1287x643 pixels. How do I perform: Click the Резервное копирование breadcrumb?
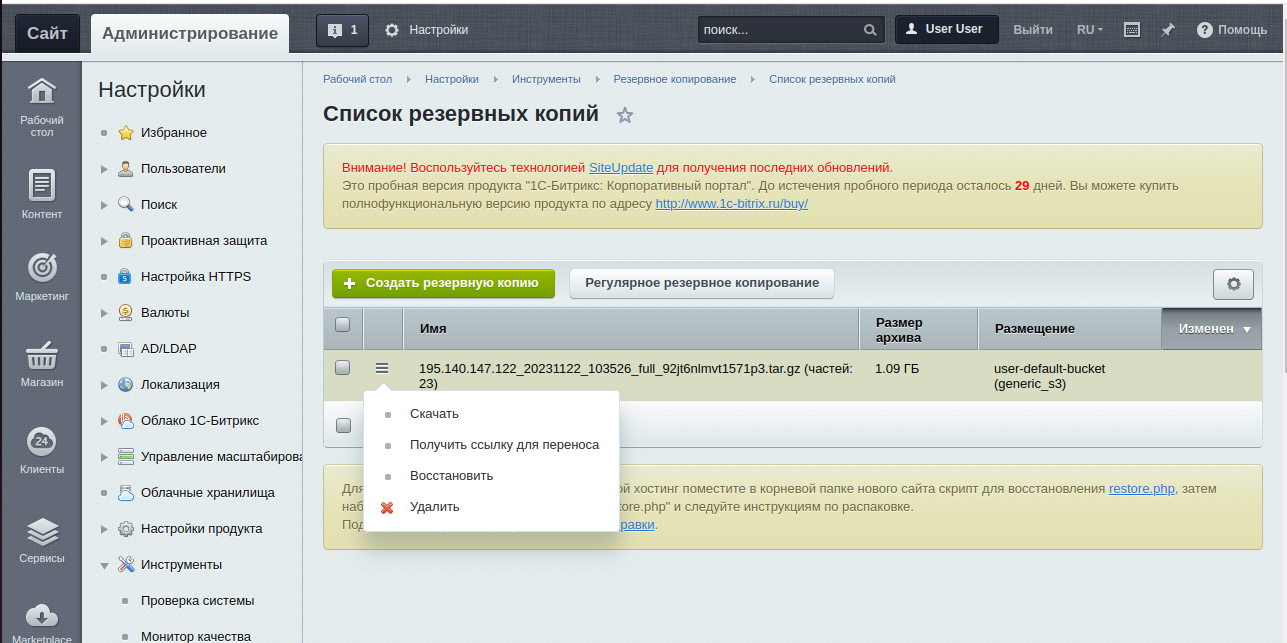pos(675,79)
